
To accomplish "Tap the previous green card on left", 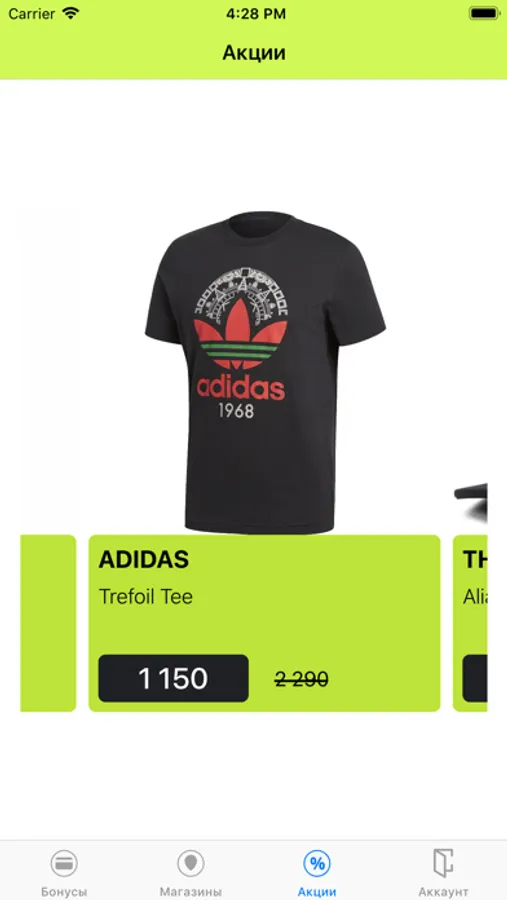I will tap(48, 623).
